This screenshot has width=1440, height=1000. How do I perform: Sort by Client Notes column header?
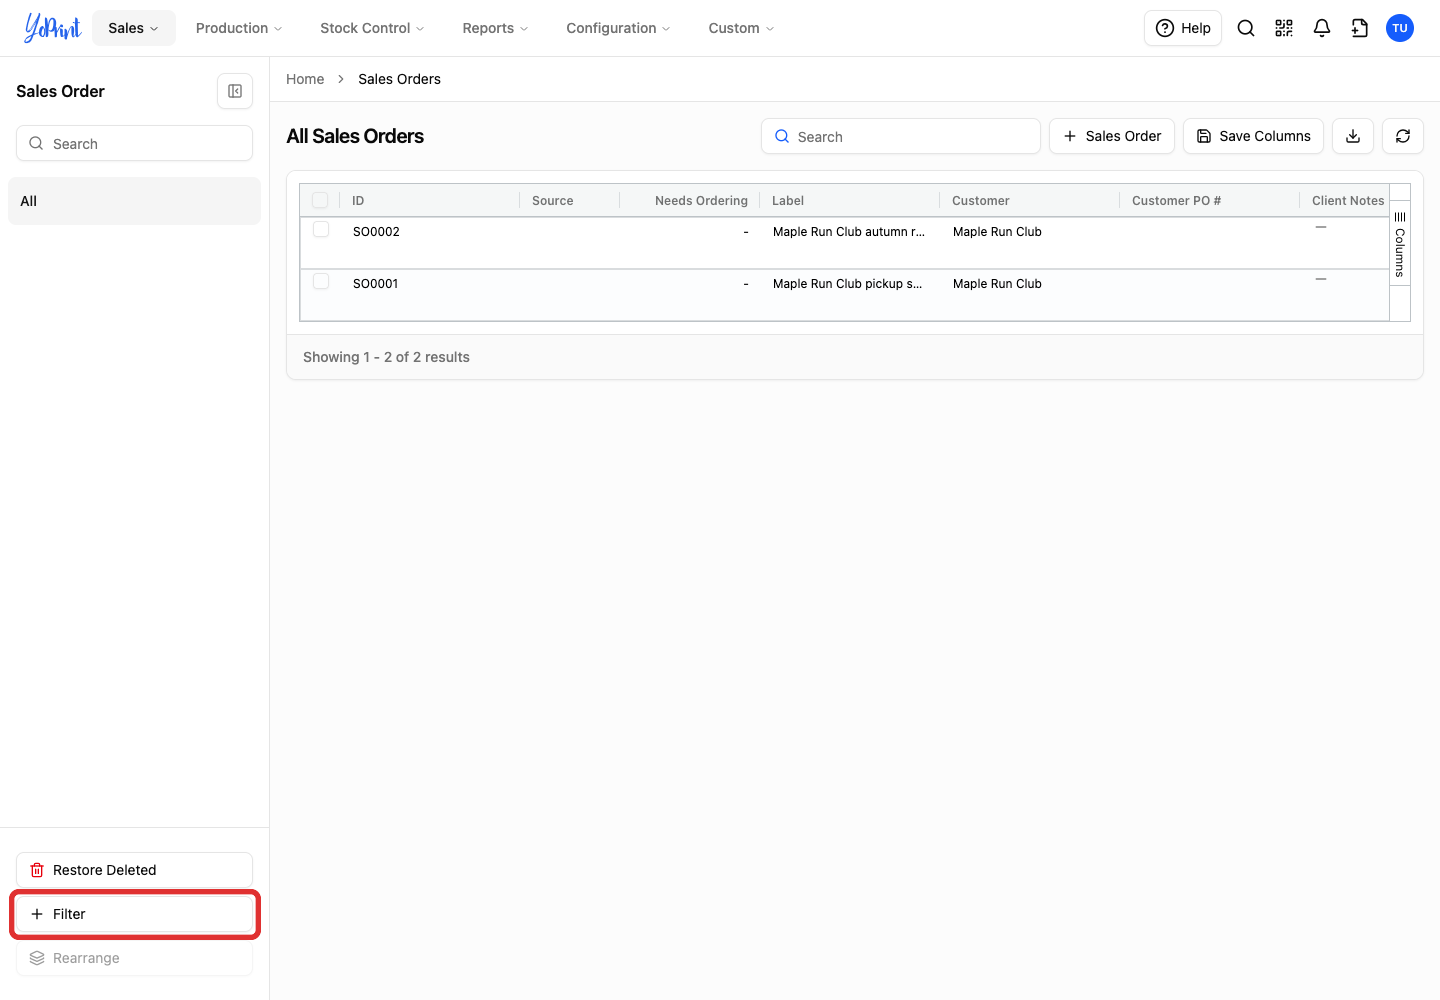[1346, 200]
